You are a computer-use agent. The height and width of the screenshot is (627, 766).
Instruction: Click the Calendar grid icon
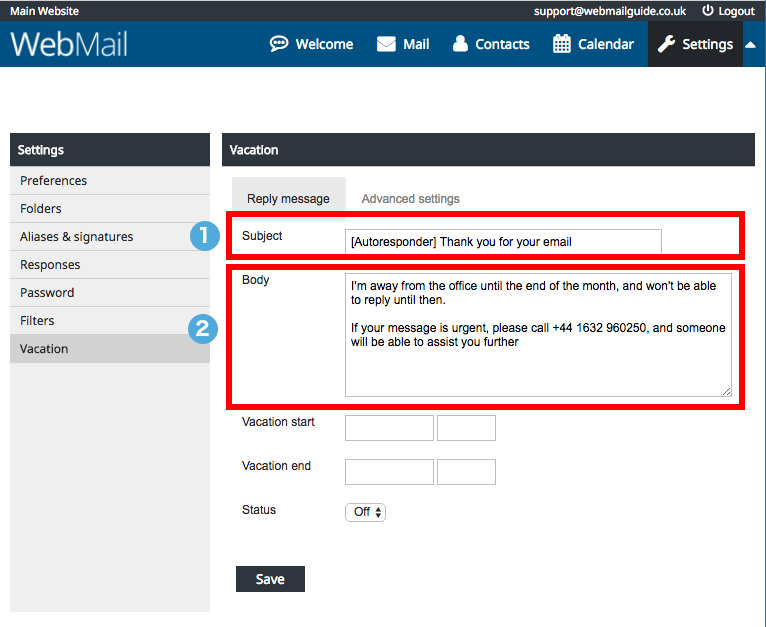click(562, 43)
